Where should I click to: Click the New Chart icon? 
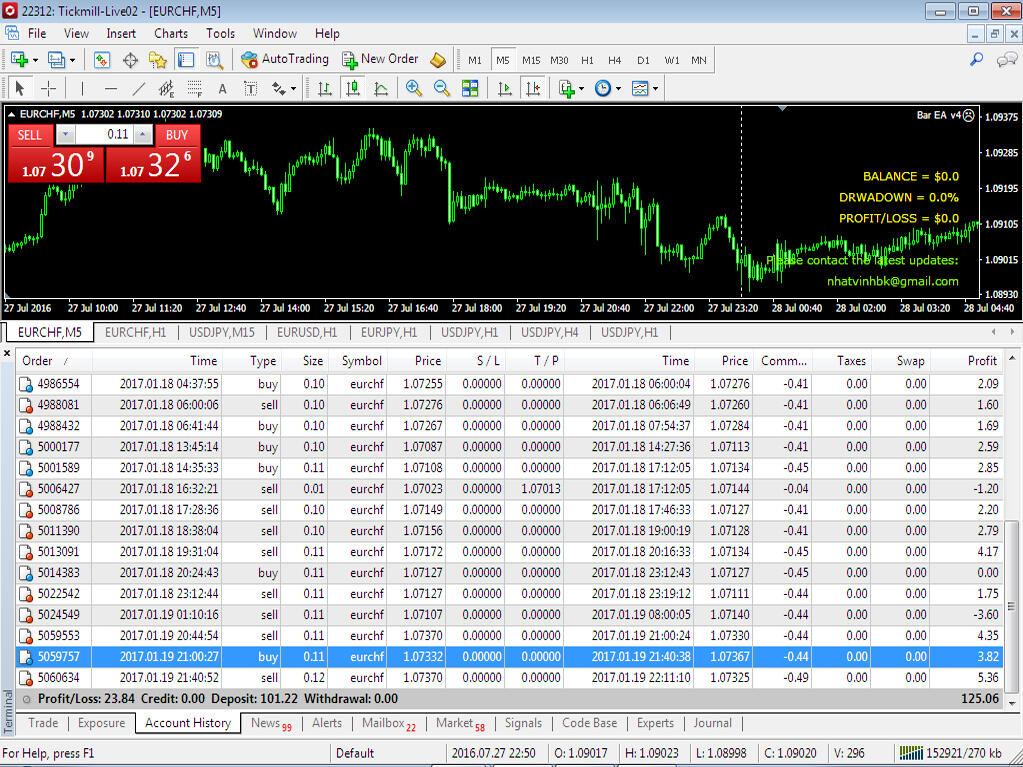[19, 60]
